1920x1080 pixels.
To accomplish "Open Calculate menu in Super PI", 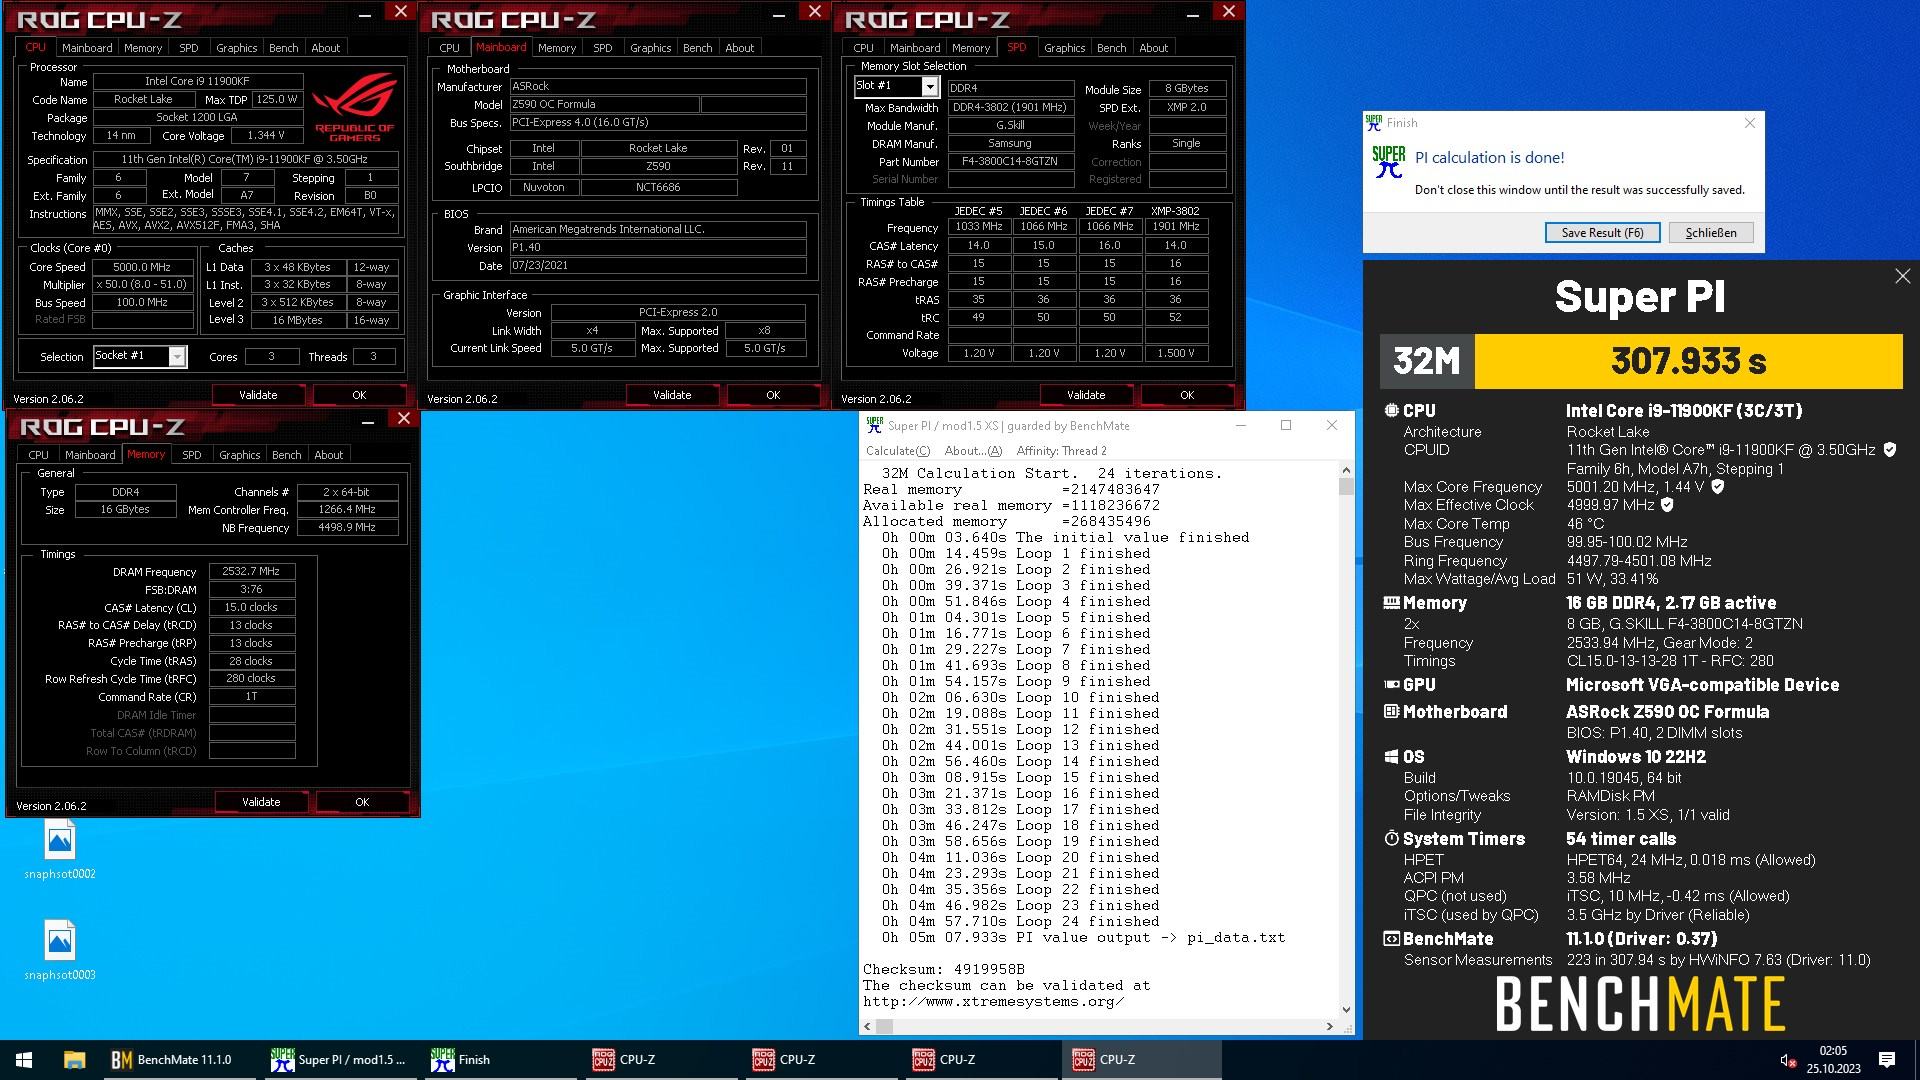I will [897, 451].
